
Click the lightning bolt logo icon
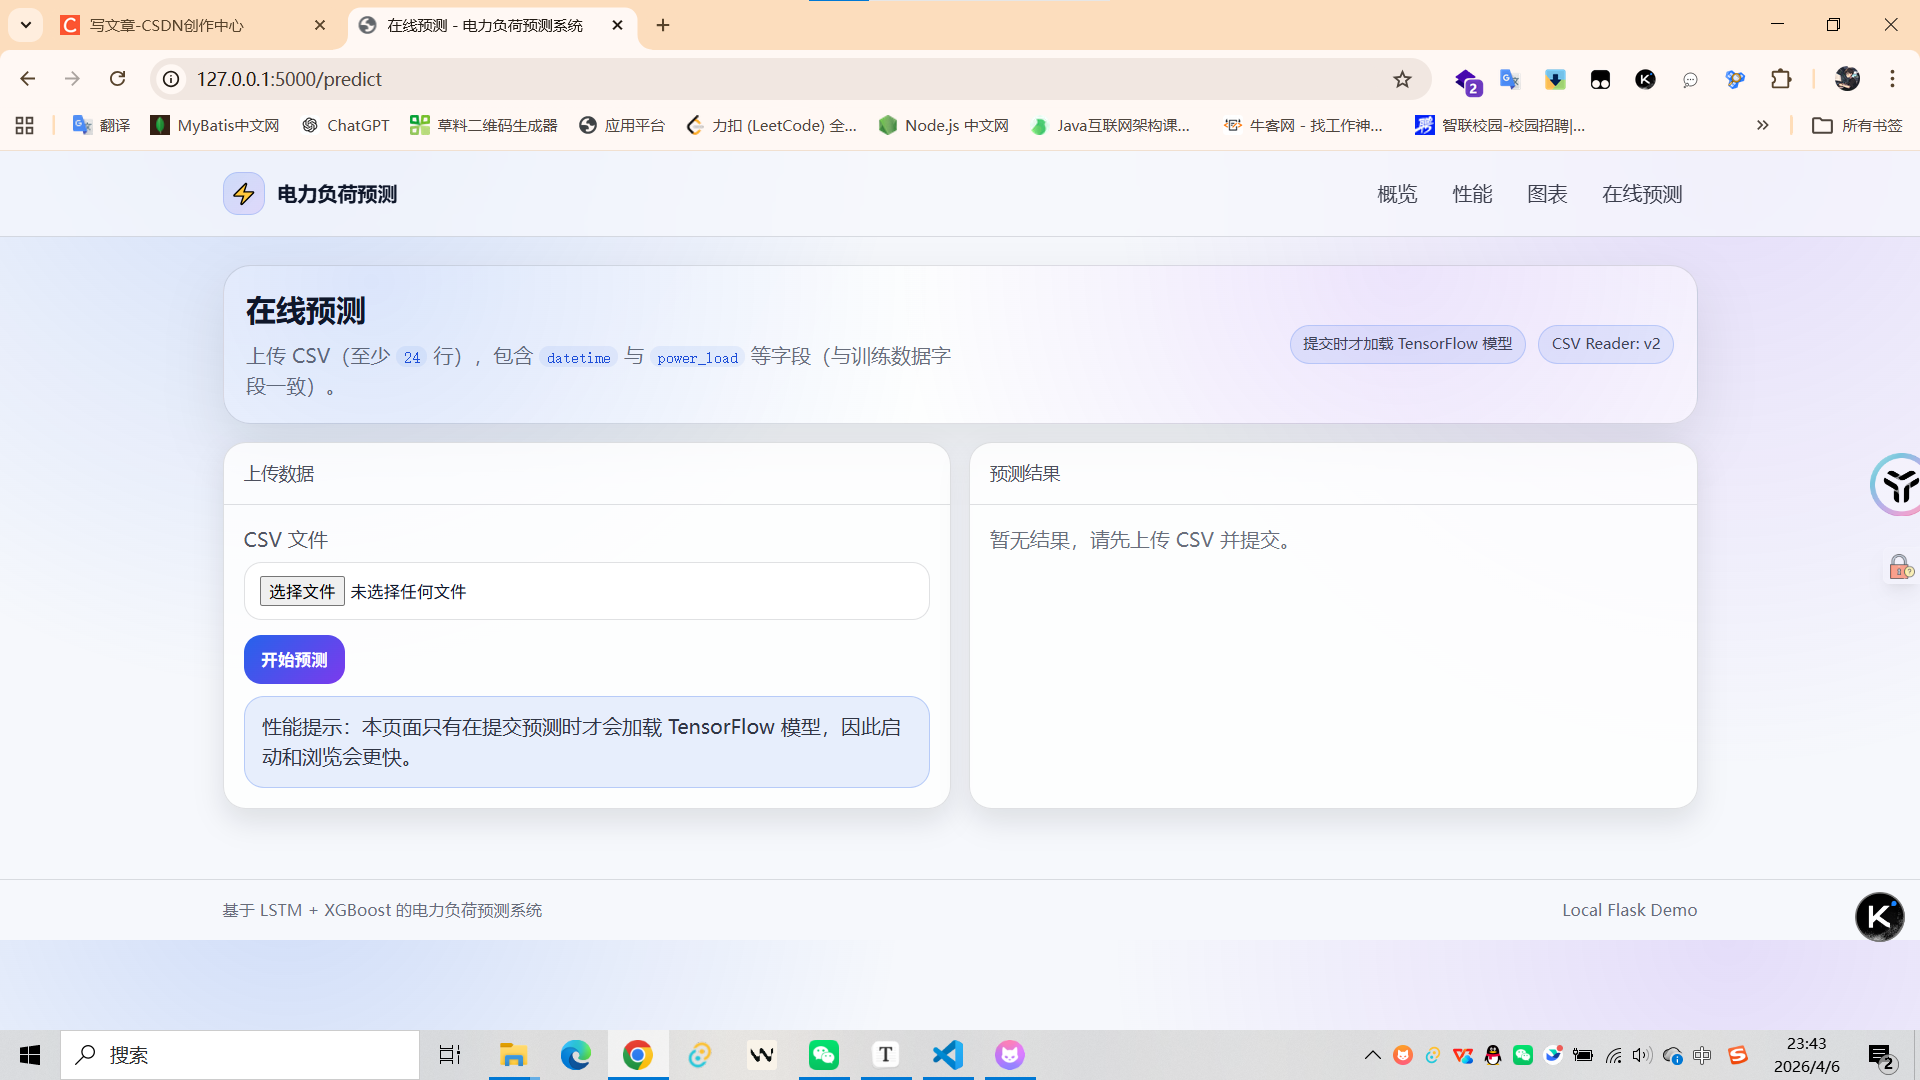pos(244,194)
